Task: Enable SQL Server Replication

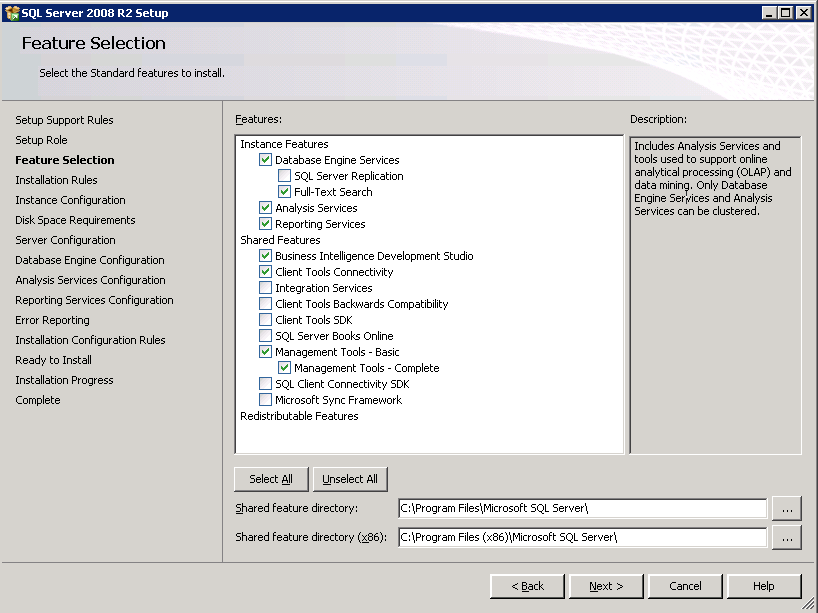Action: click(x=285, y=175)
